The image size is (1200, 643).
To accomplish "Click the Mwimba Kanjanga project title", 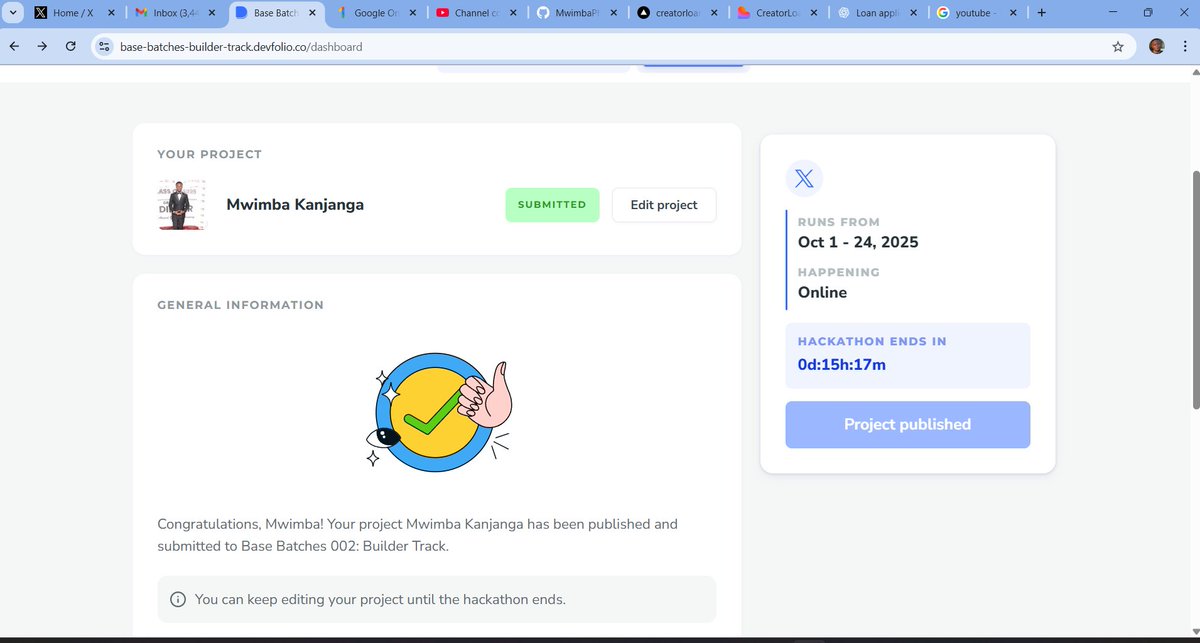I will point(295,205).
